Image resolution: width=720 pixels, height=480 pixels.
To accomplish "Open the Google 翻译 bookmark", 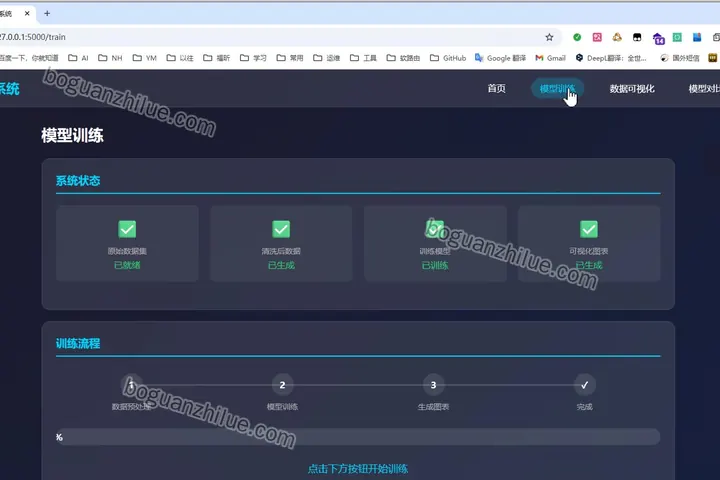I will [x=500, y=58].
